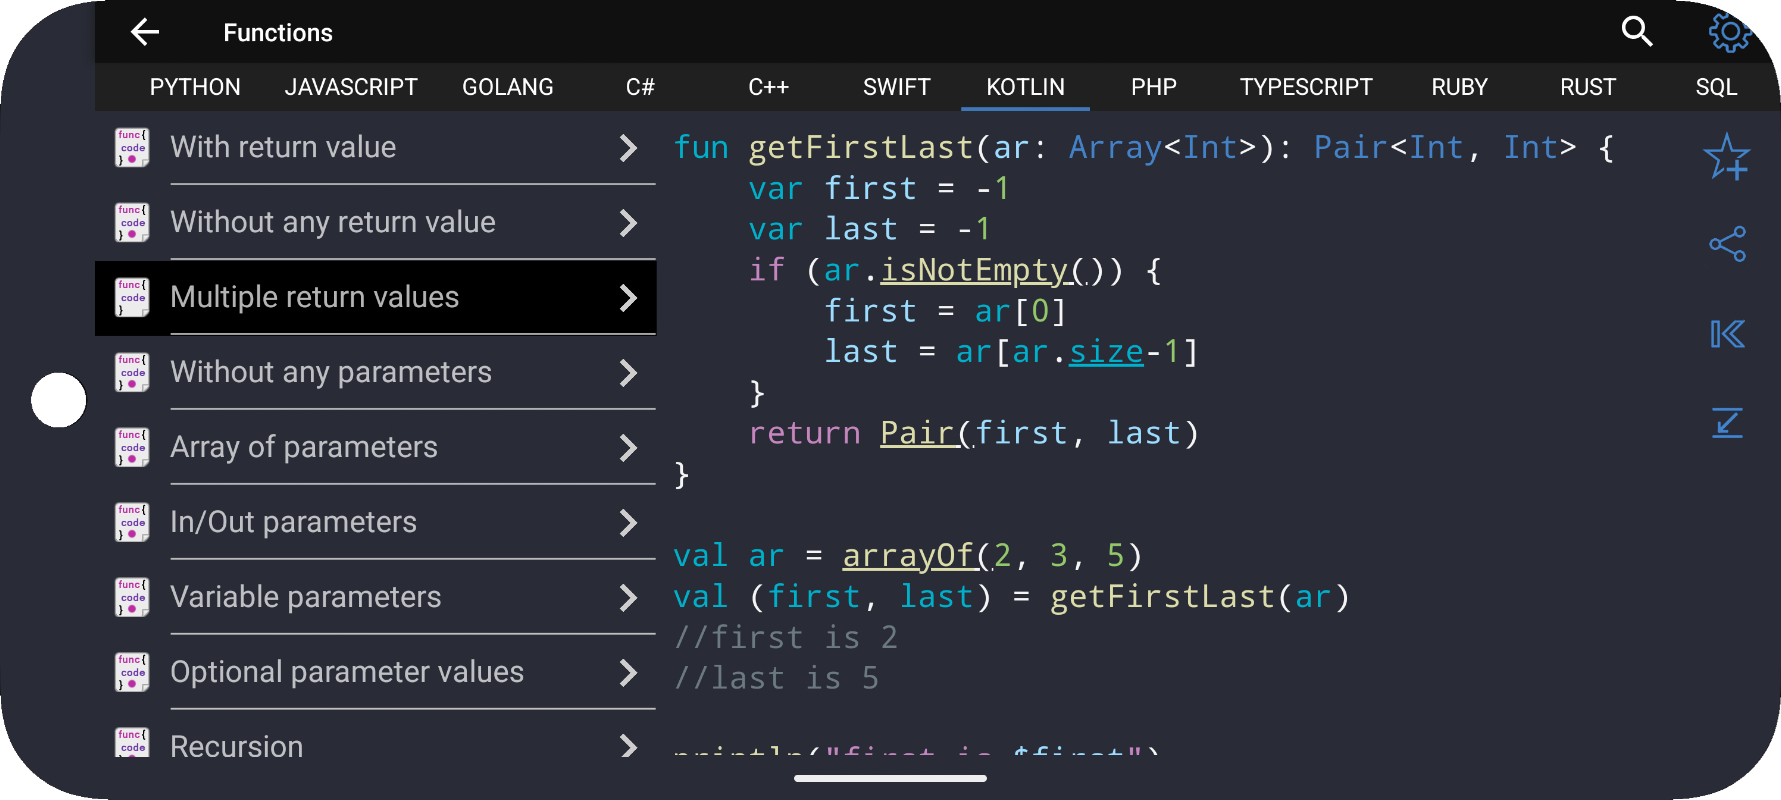Select the RUST language tab

[x=1588, y=87]
